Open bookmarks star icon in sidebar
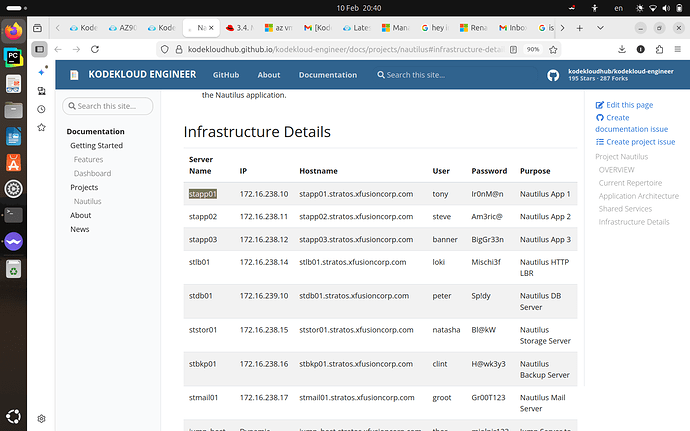 (41, 128)
